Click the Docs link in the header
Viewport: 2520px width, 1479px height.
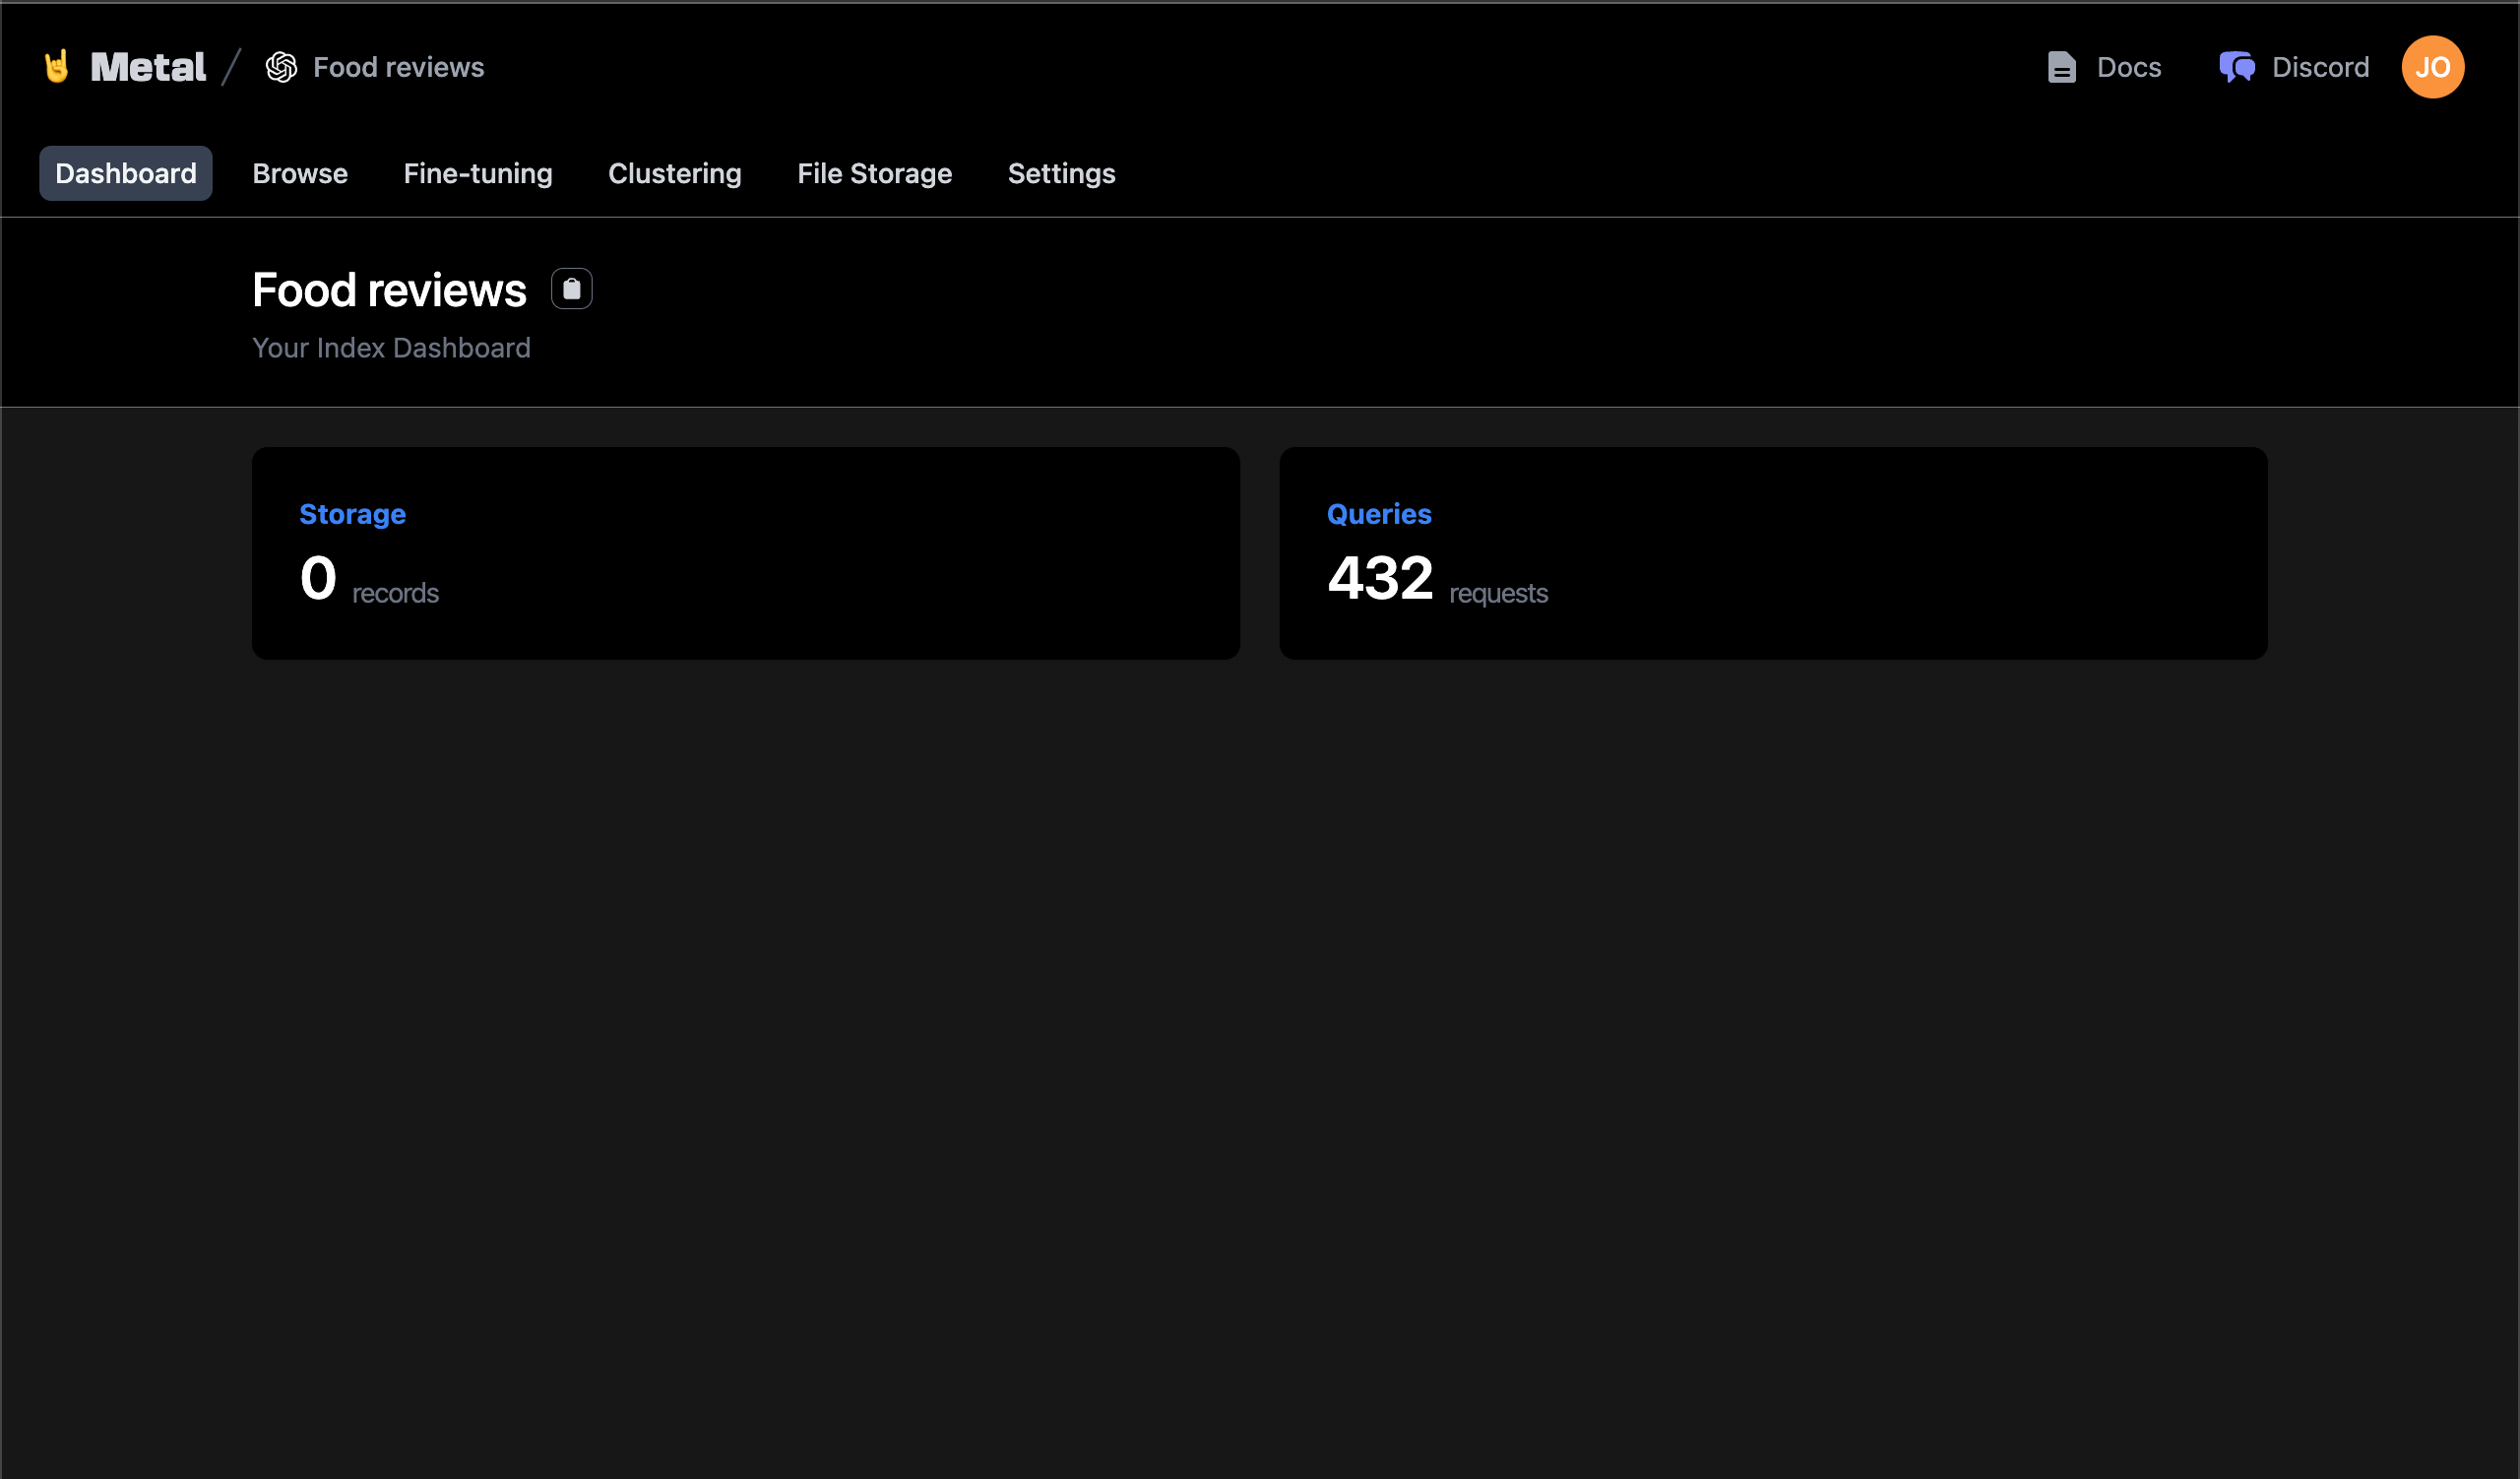click(x=2128, y=67)
